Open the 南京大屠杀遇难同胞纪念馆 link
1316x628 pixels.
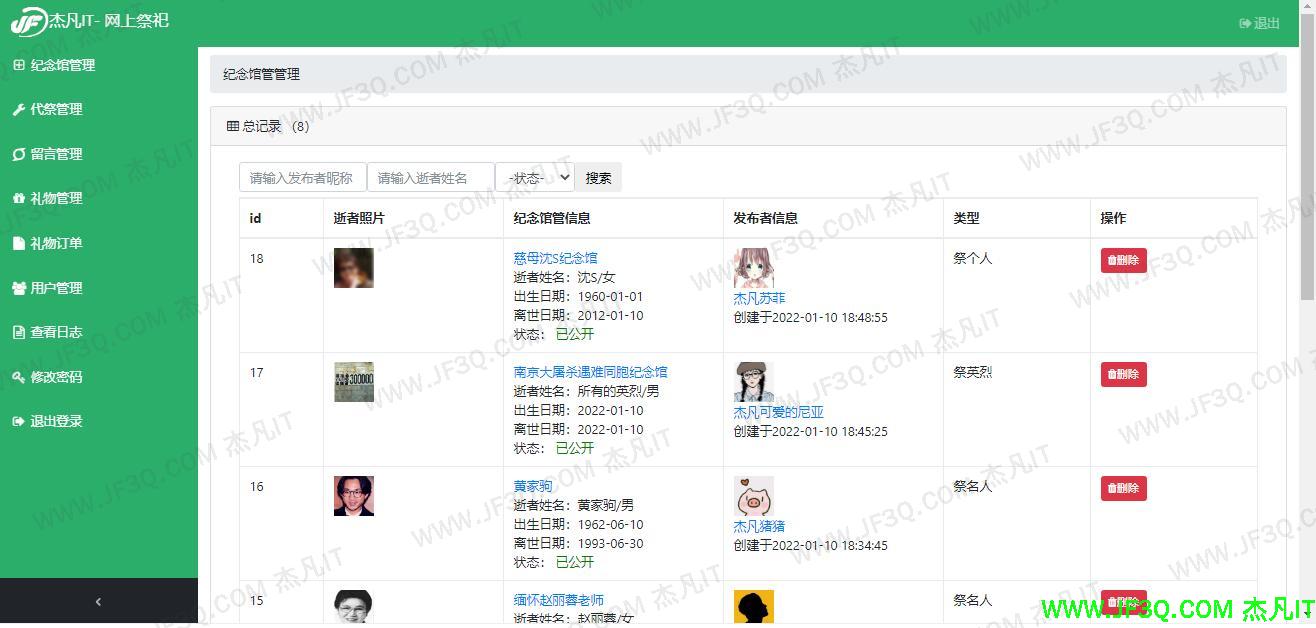pyautogui.click(x=590, y=372)
